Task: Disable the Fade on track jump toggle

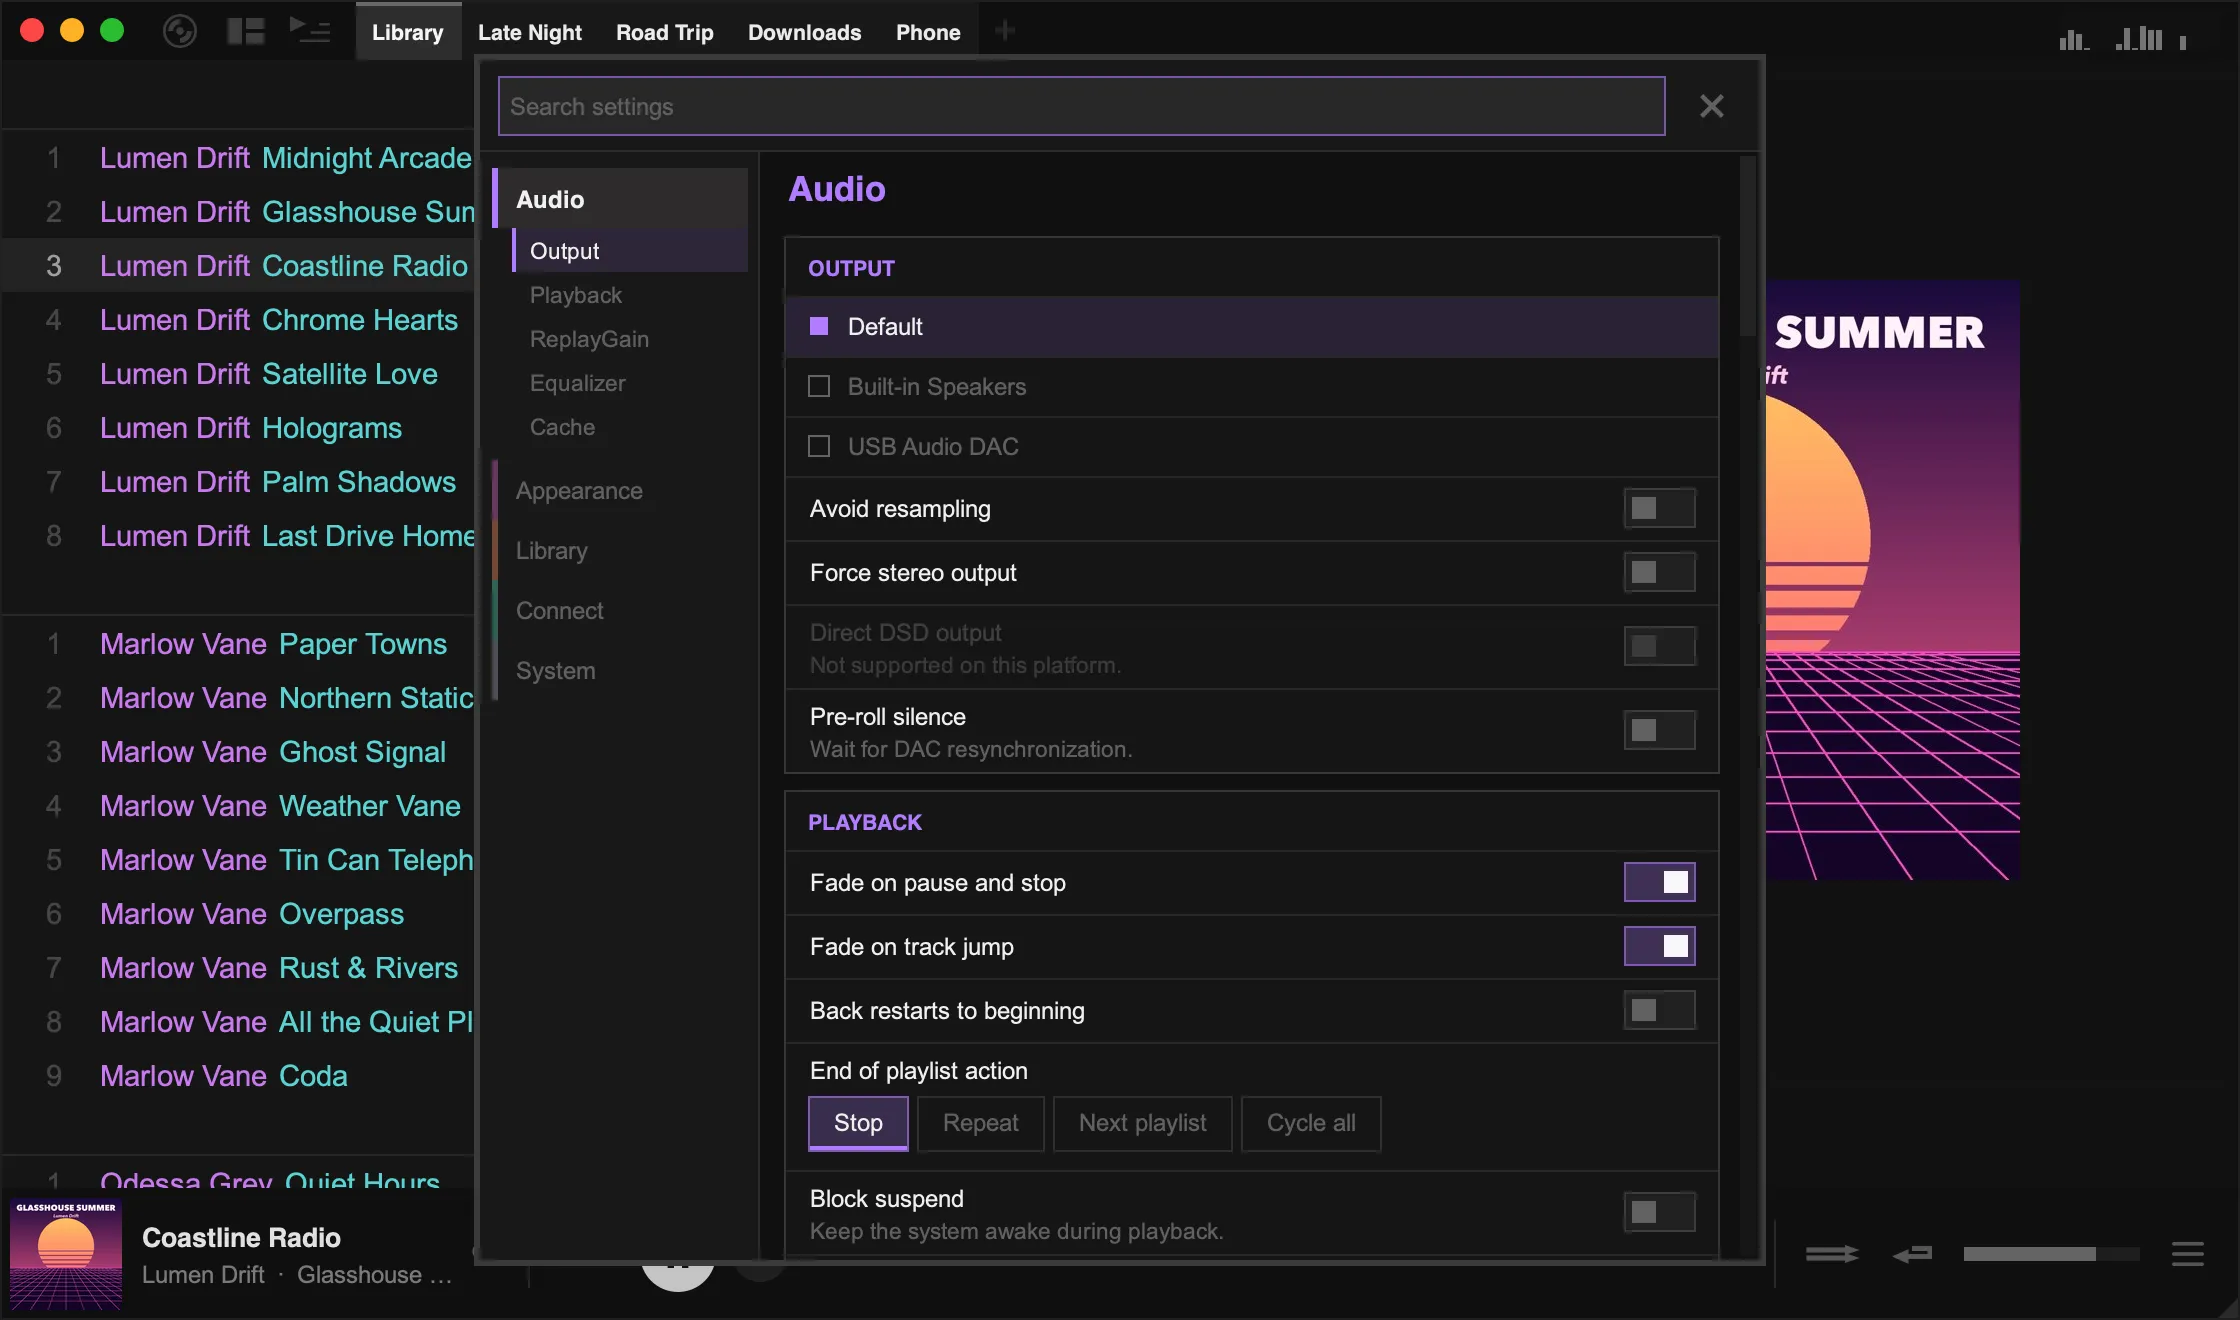Action: [1659, 946]
